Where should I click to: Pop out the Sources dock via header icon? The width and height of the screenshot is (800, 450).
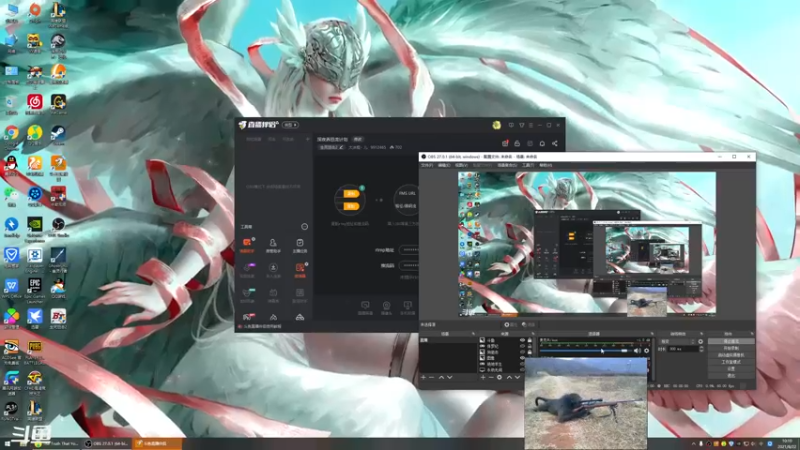(x=533, y=334)
